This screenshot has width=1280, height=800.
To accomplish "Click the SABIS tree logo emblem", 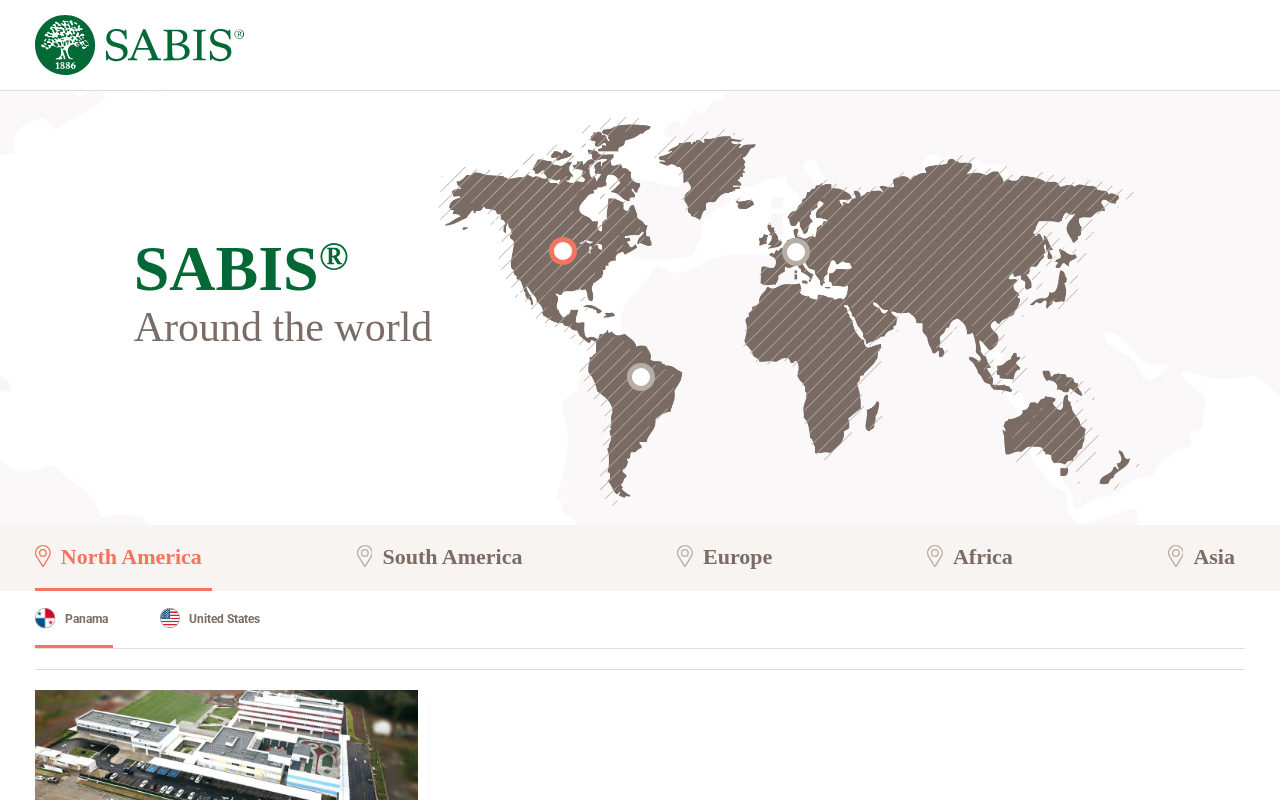I will click(65, 45).
